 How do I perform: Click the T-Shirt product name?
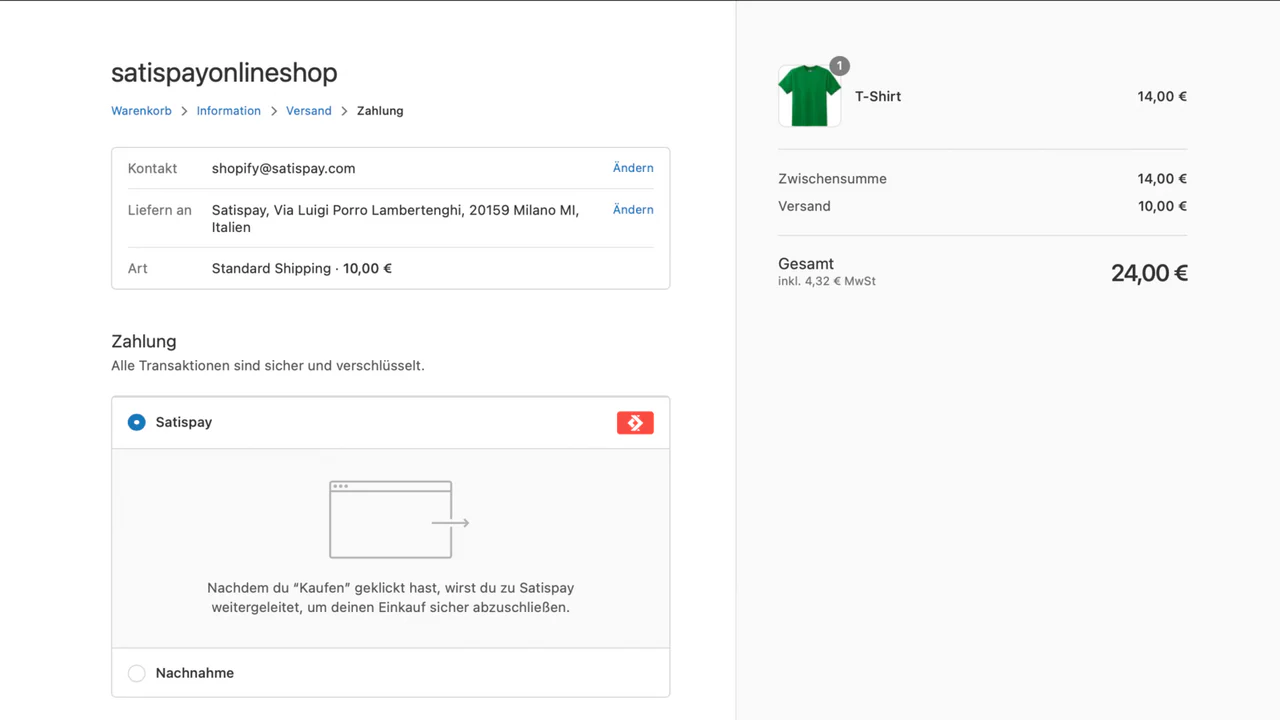coord(878,97)
